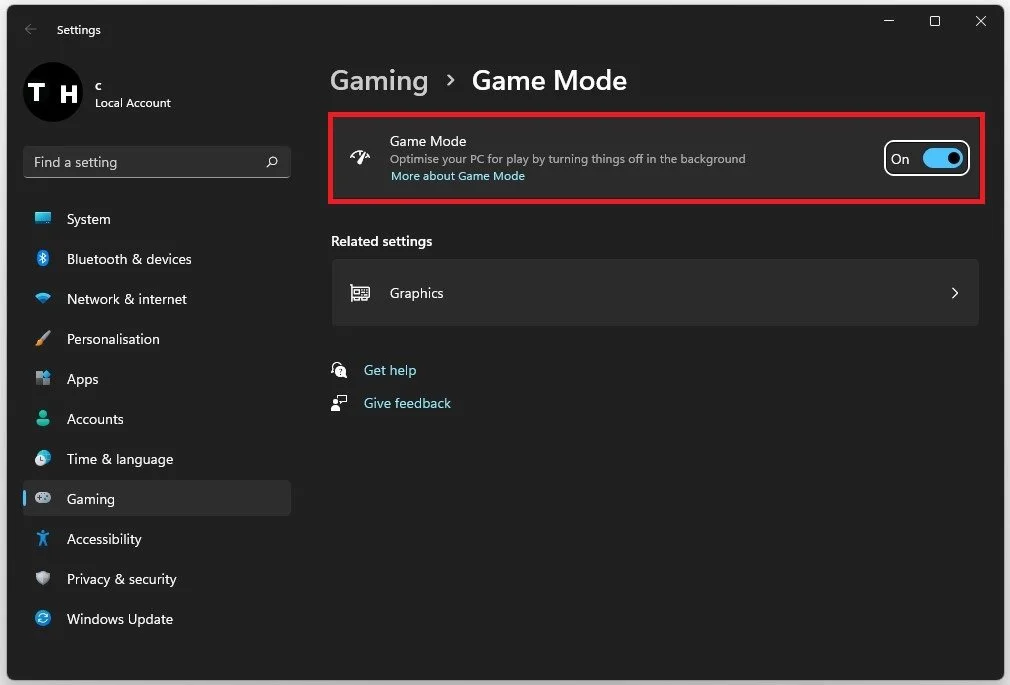The width and height of the screenshot is (1010, 685).
Task: Click the Local Account label
Action: click(x=133, y=102)
